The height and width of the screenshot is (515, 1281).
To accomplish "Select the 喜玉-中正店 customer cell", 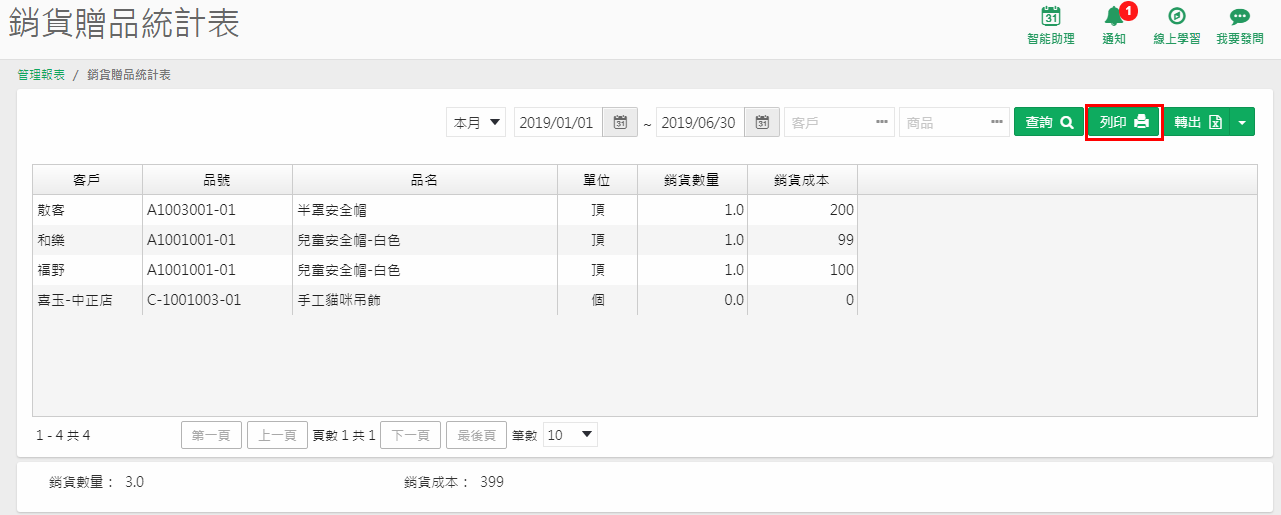I will click(87, 300).
